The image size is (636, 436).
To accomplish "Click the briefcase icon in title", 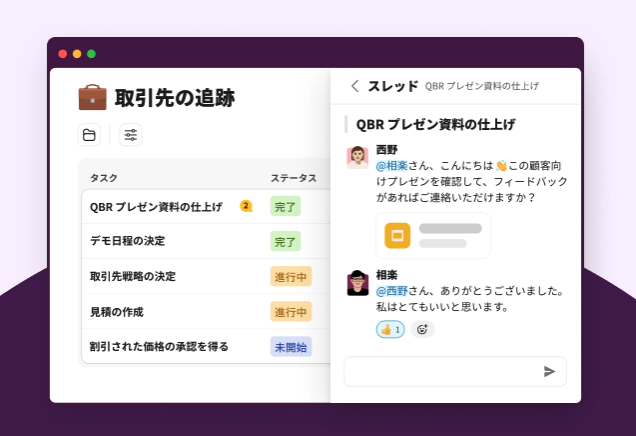I will (x=92, y=97).
